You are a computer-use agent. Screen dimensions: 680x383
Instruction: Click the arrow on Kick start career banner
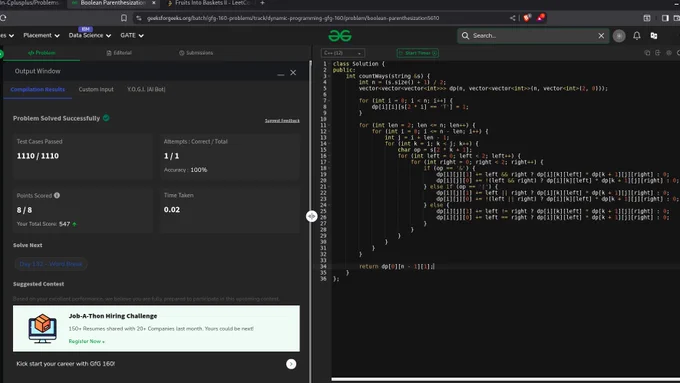pos(291,364)
